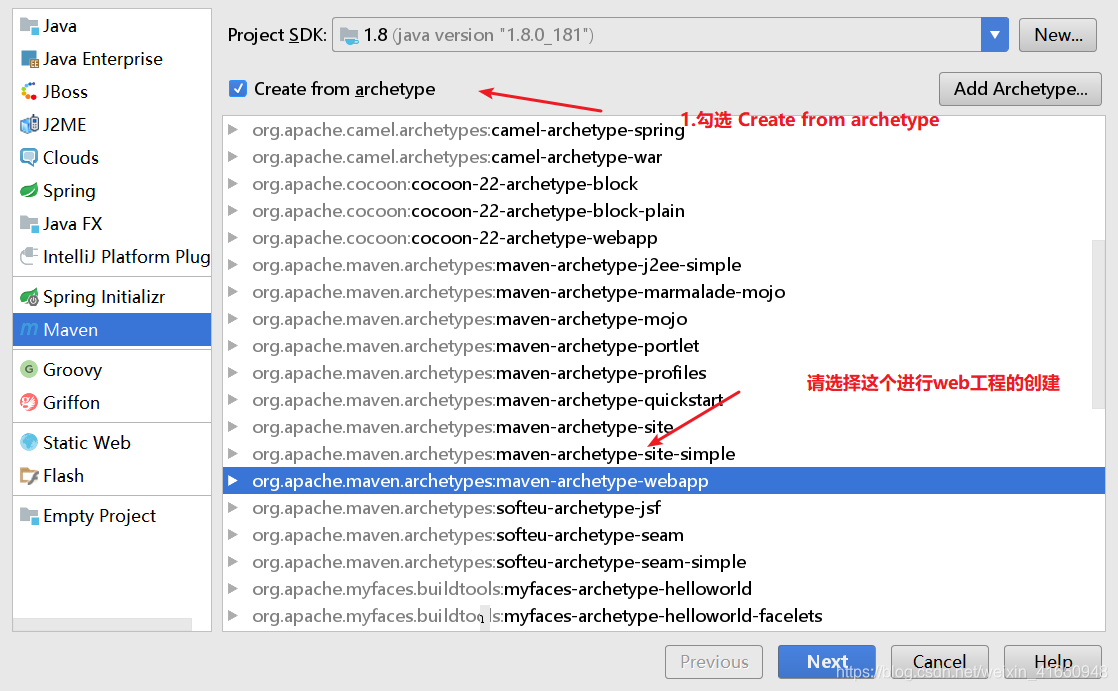Select Griffon project type

tap(112, 402)
